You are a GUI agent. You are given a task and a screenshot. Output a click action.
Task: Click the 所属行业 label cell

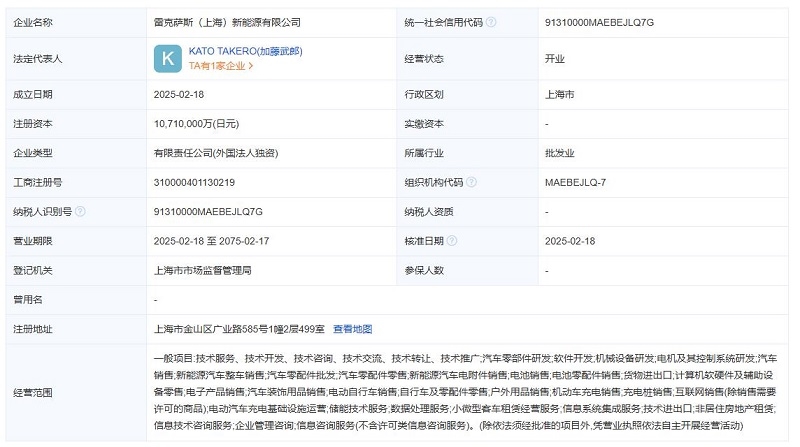[467, 153]
